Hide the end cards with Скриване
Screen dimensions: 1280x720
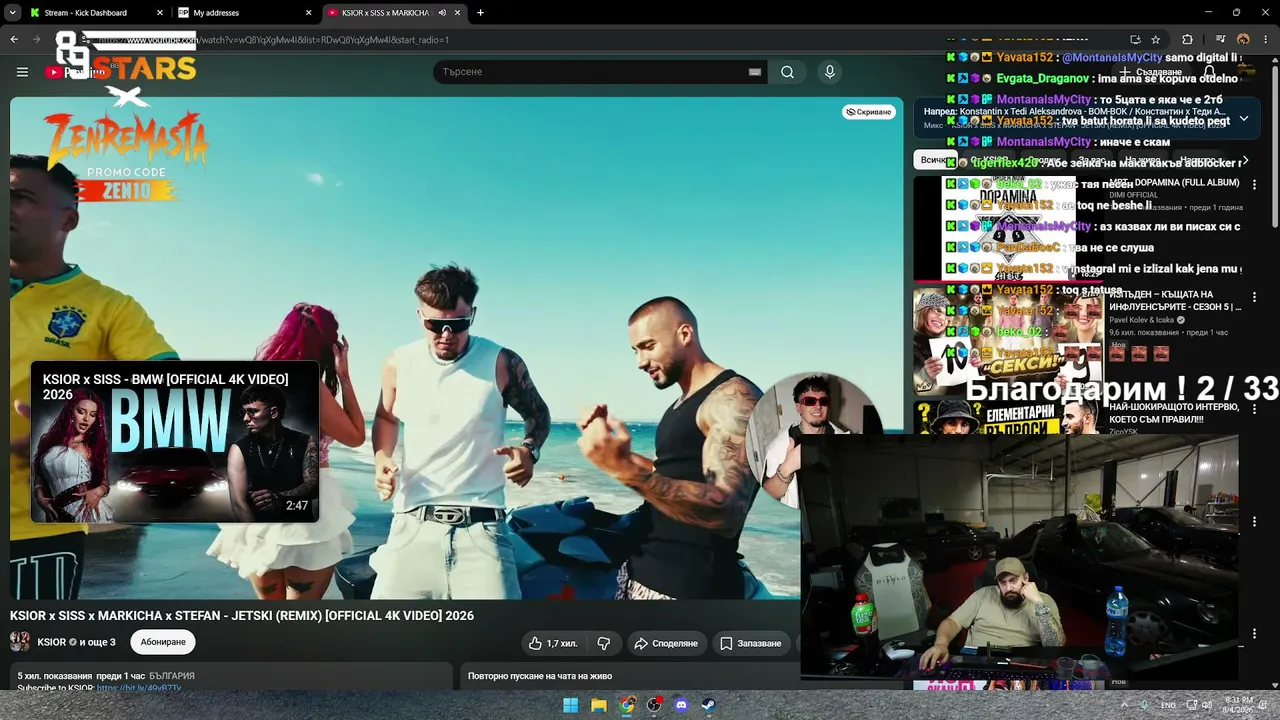pos(868,112)
